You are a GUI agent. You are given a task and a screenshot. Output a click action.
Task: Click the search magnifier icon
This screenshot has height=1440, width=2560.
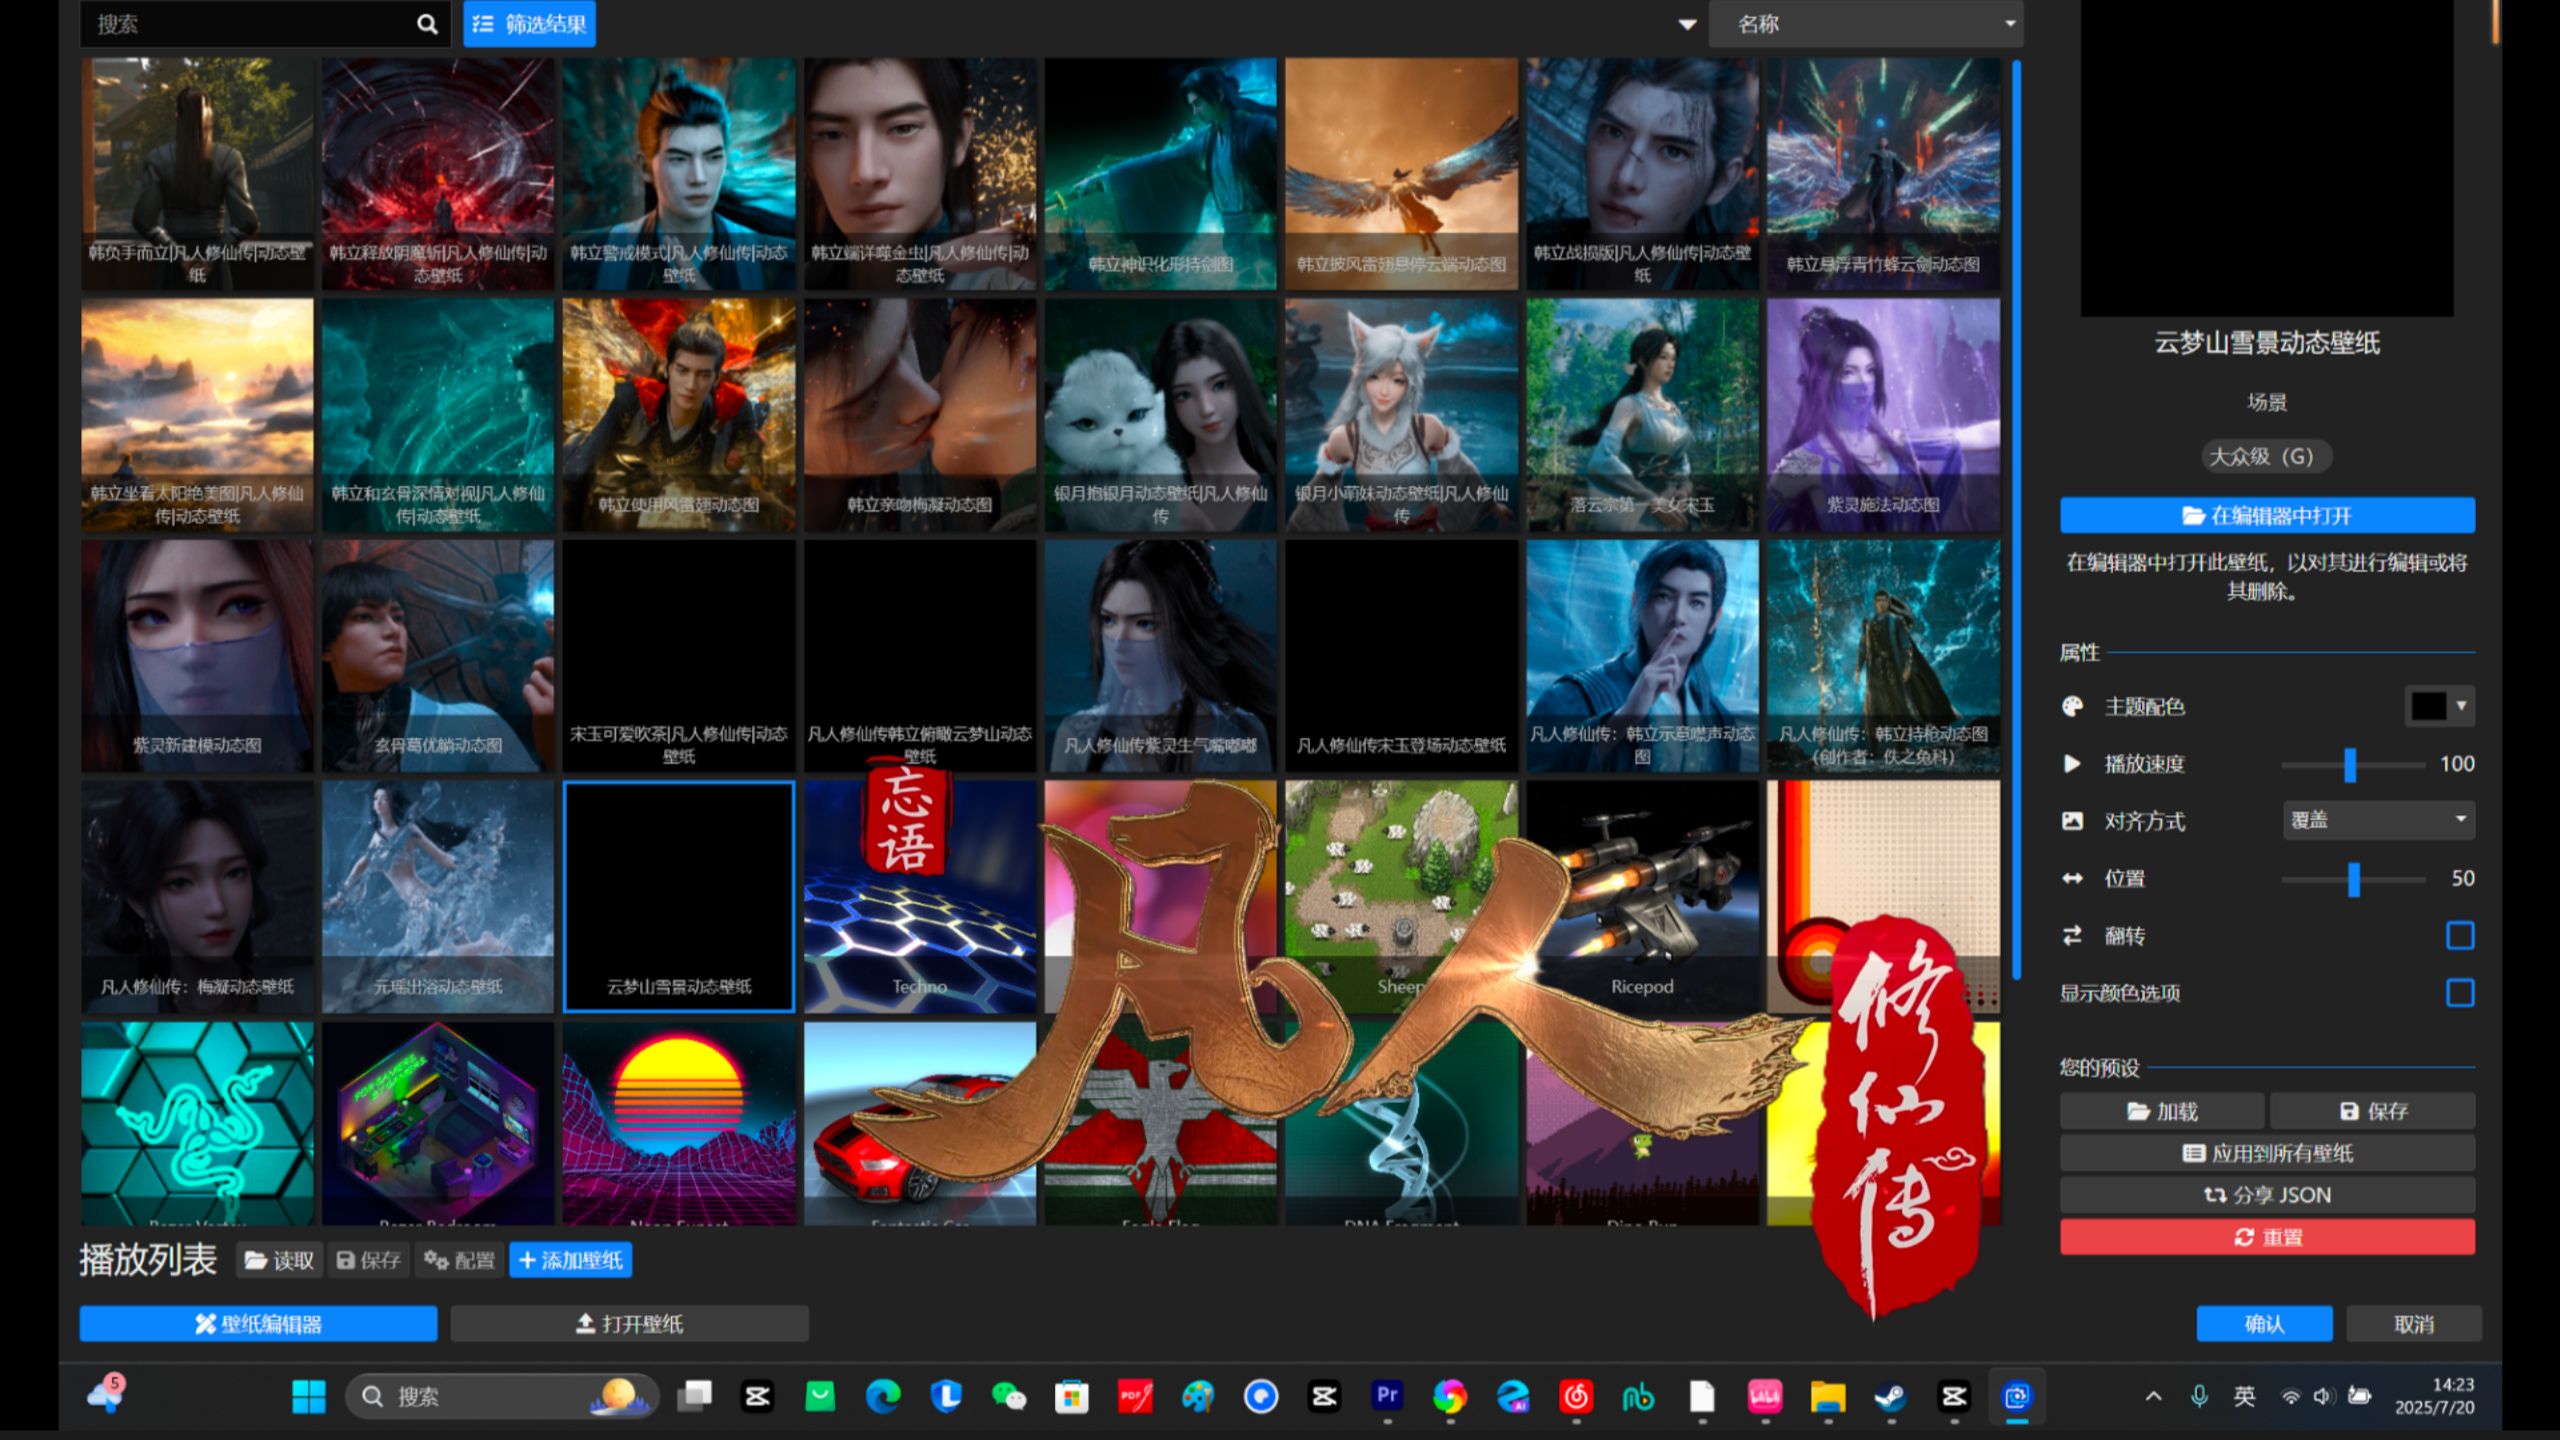point(427,24)
